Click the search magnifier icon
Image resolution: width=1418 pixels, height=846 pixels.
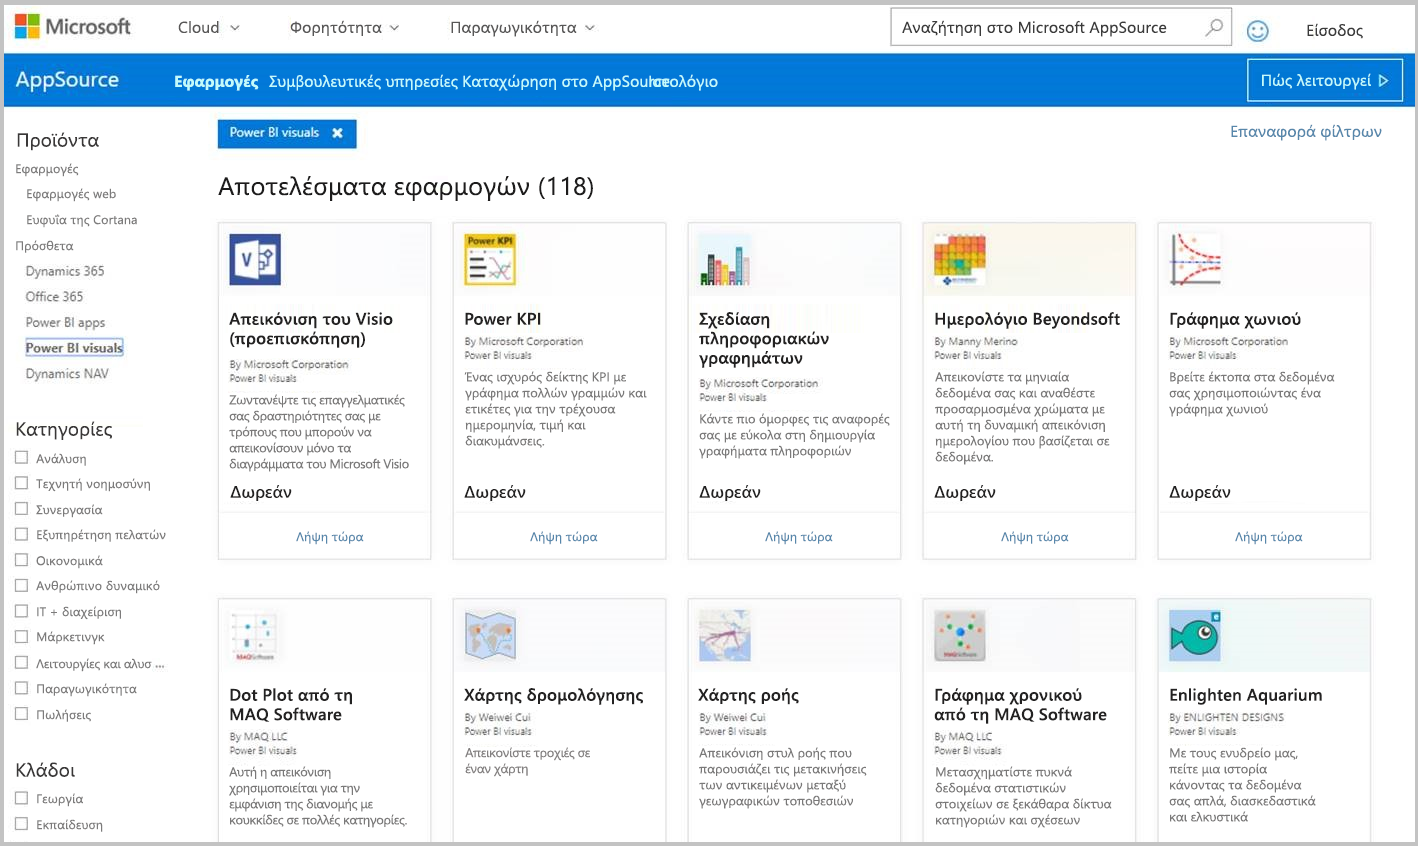(1213, 27)
